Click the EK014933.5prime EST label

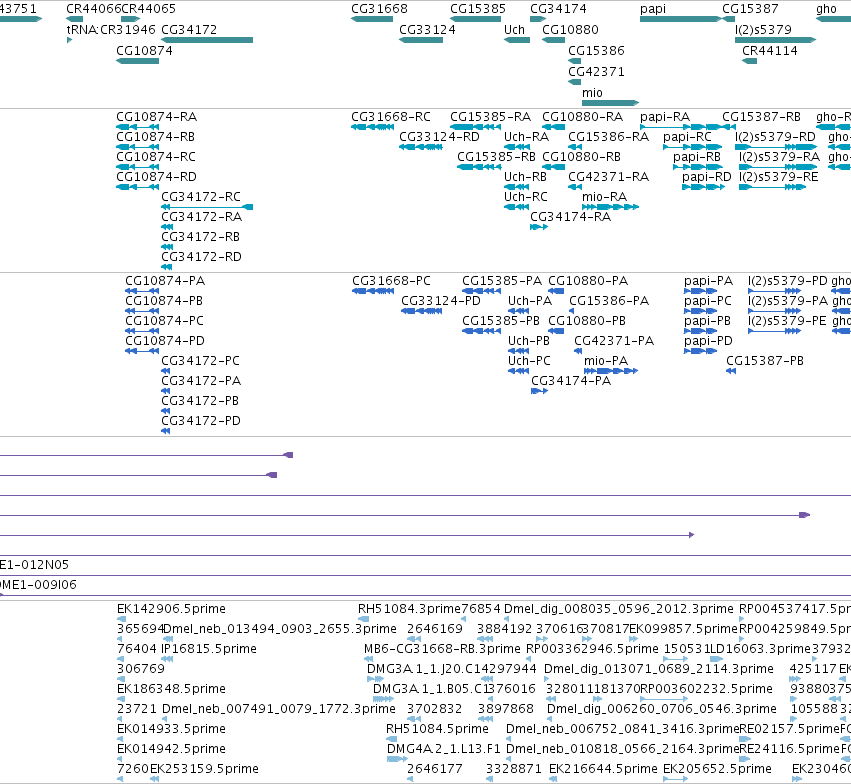172,729
